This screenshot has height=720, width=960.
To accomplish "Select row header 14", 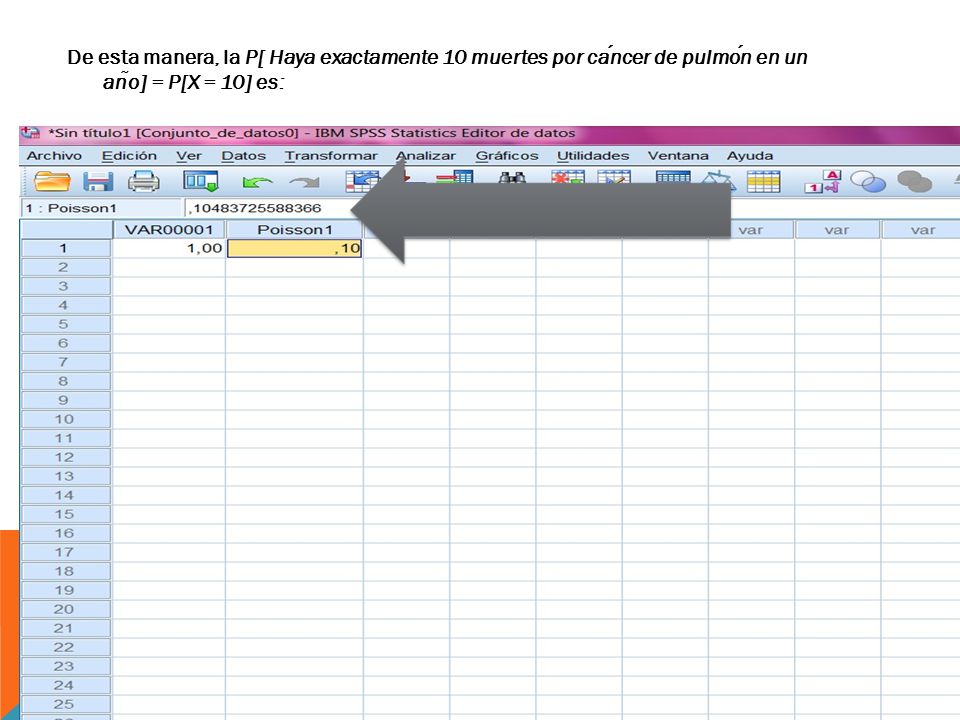I will (x=66, y=495).
